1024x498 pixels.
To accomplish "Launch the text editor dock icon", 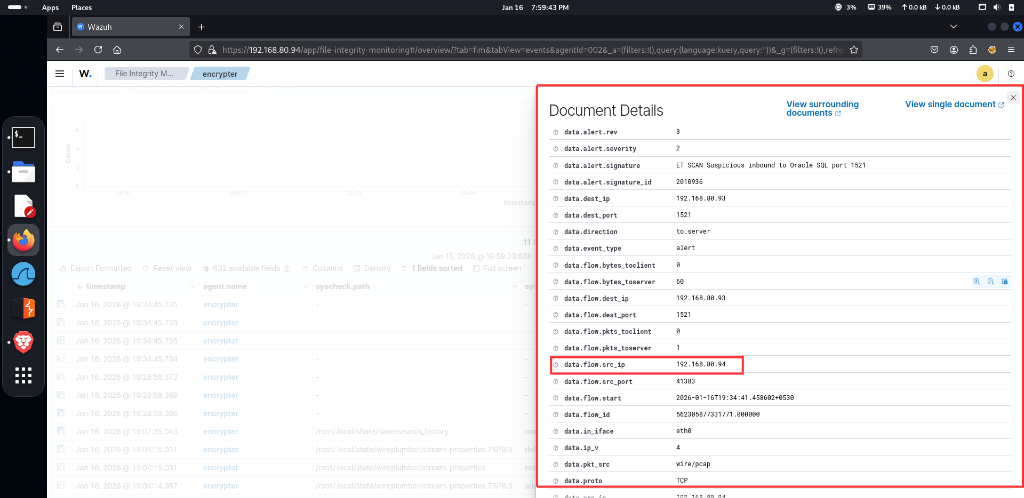I will pos(24,206).
